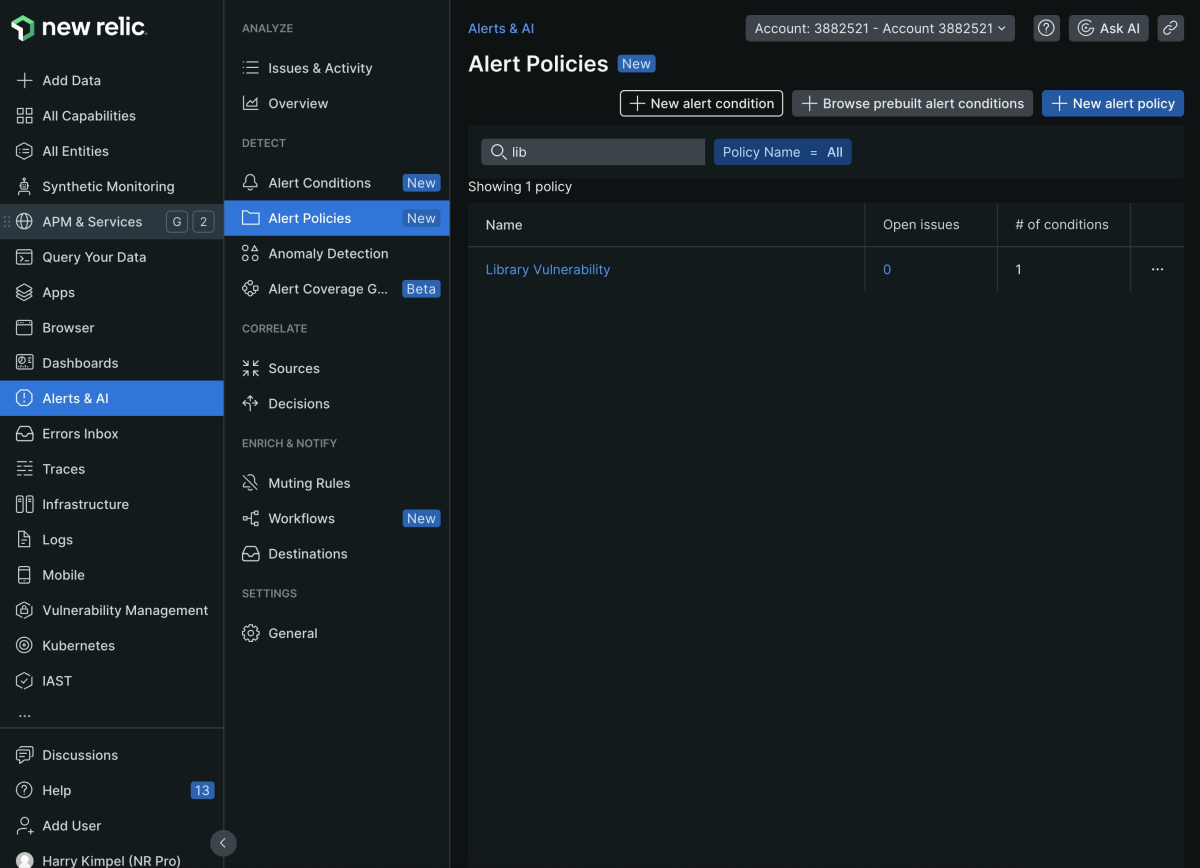Viewport: 1200px width, 868px height.
Task: Open the Account 3882521 account switcher
Action: [879, 28]
